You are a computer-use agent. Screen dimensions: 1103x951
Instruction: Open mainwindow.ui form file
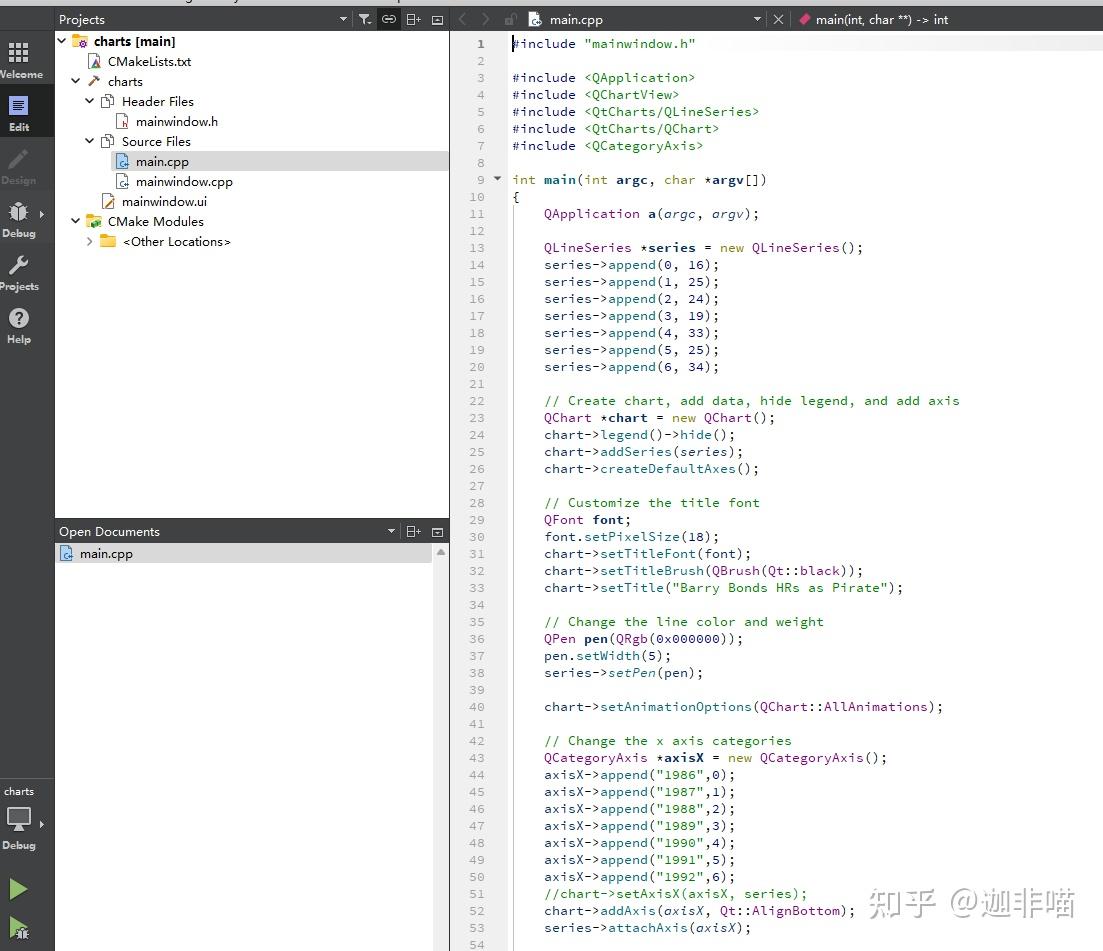pyautogui.click(x=164, y=202)
